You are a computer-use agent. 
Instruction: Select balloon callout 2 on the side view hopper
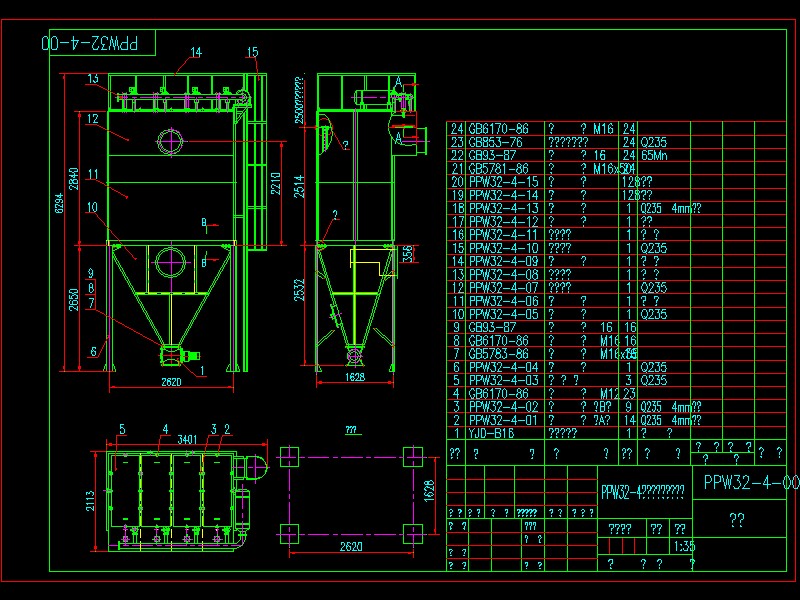pos(333,213)
